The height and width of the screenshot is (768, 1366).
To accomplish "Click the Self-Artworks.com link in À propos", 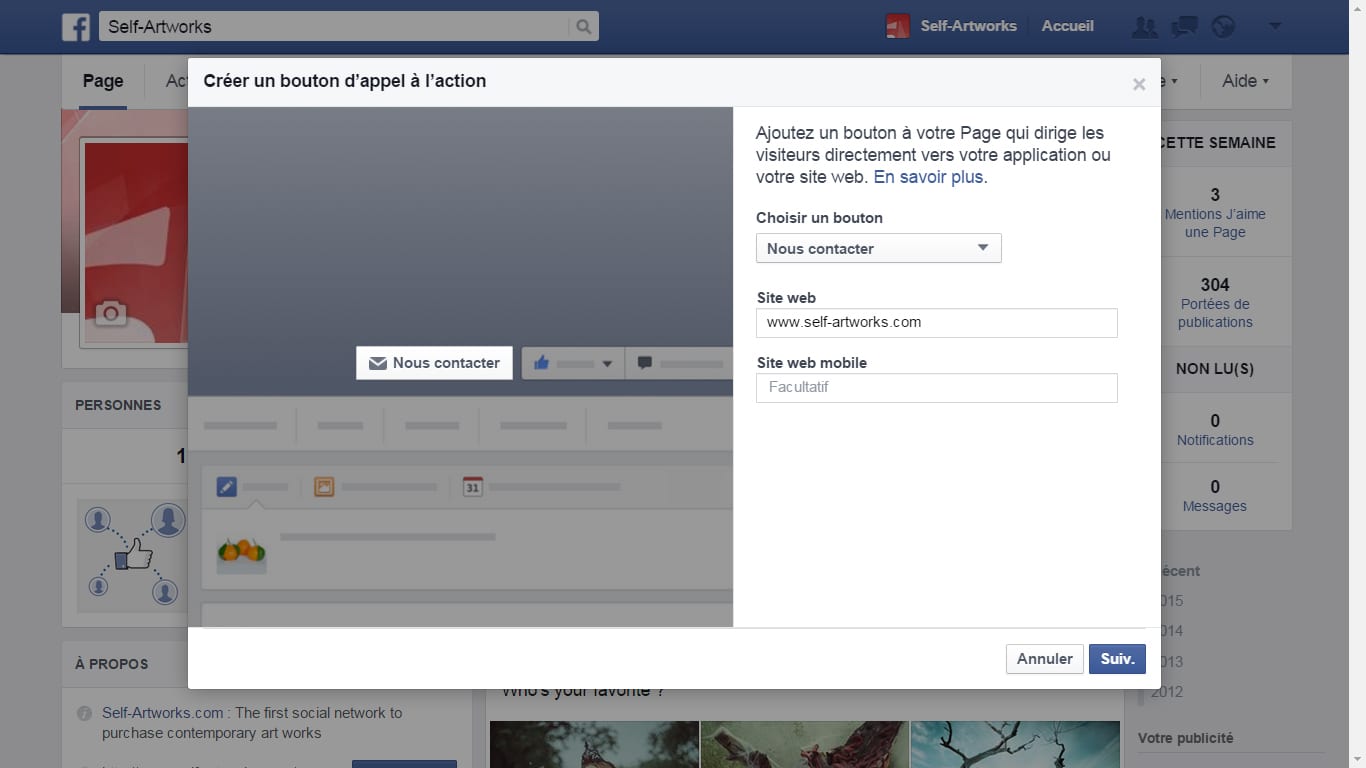I will tap(163, 713).
